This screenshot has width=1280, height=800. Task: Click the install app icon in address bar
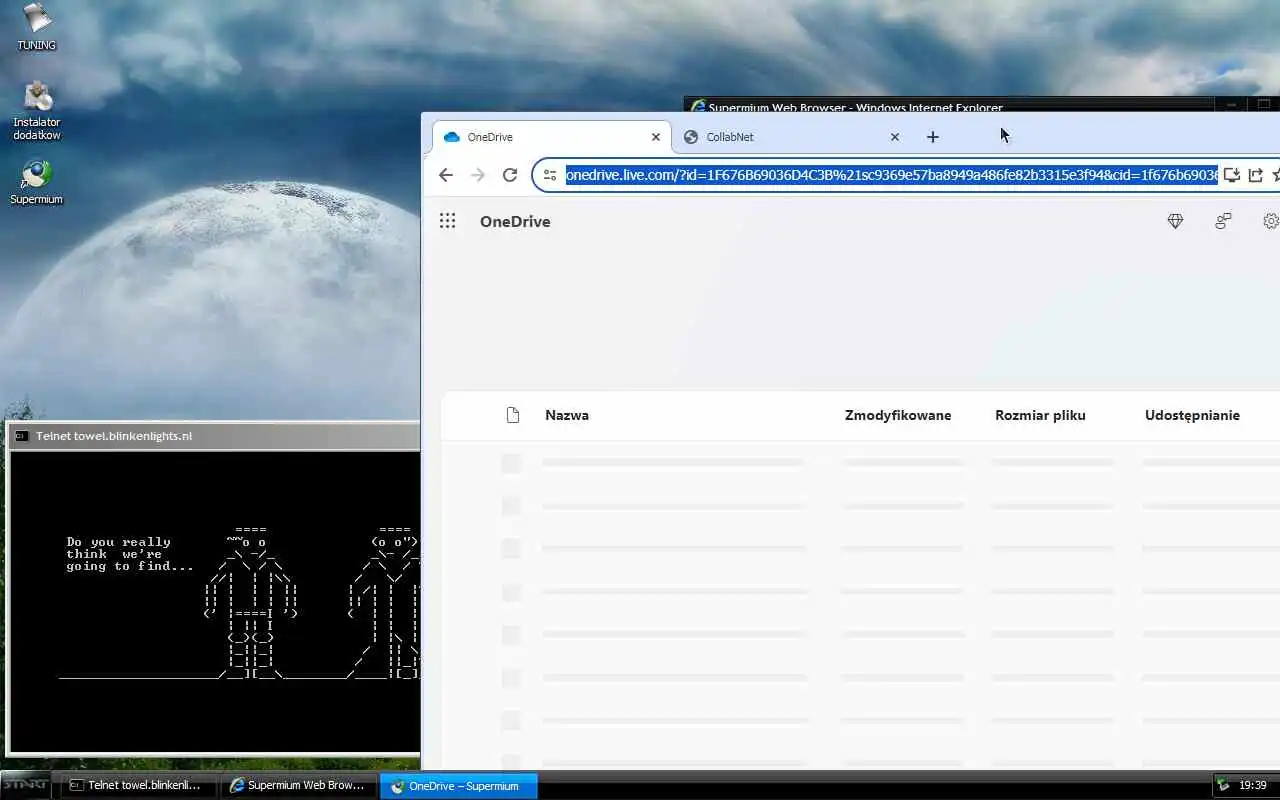pos(1232,175)
